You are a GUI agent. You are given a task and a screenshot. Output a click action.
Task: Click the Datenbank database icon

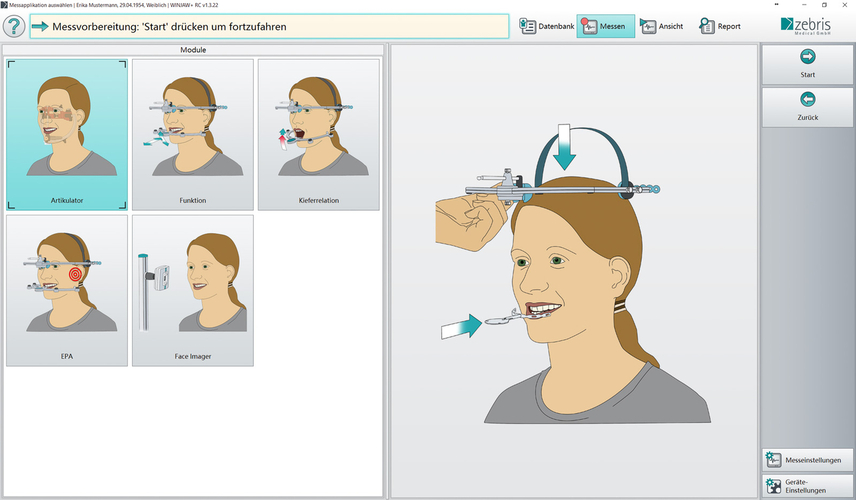point(528,26)
